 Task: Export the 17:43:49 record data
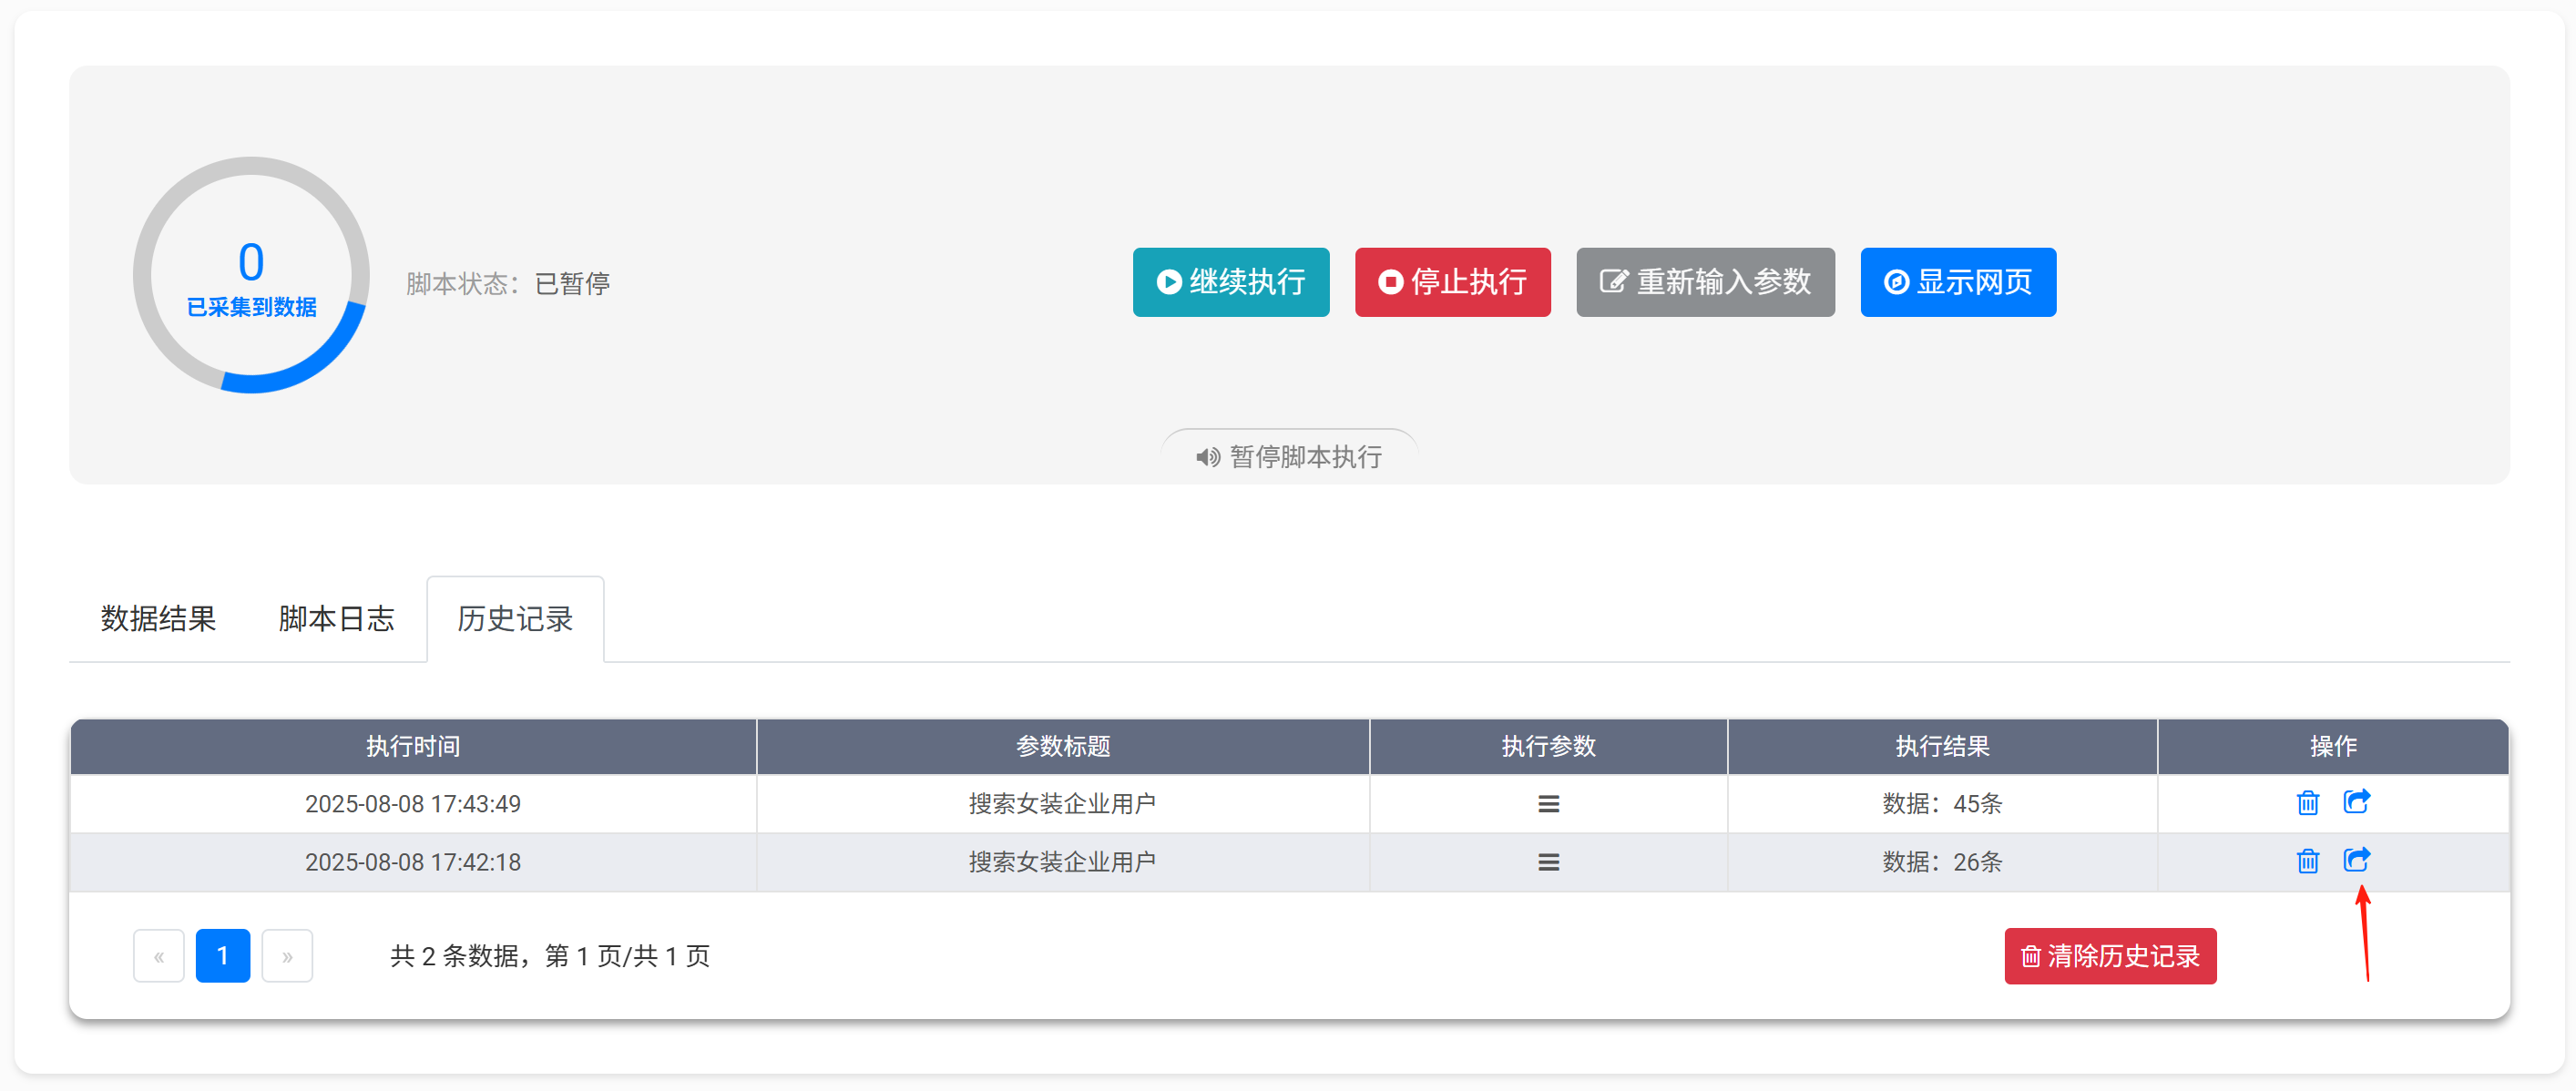click(x=2356, y=802)
